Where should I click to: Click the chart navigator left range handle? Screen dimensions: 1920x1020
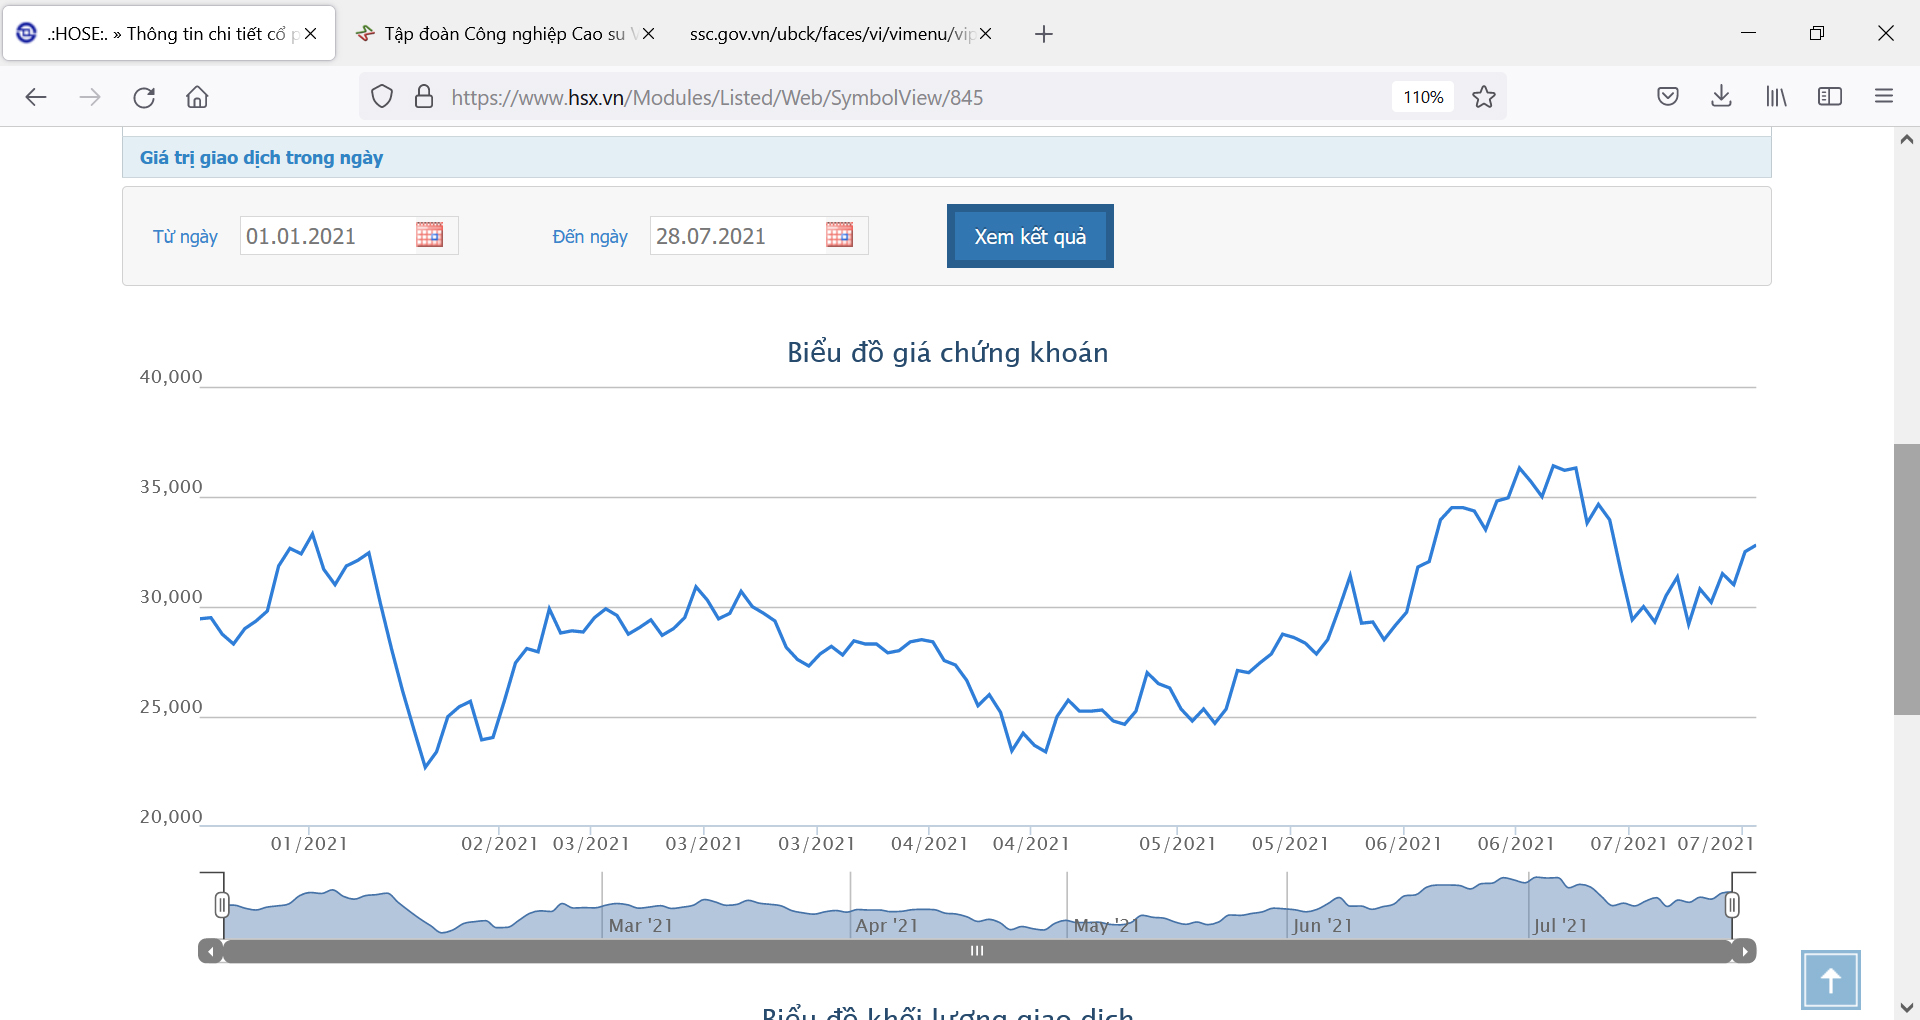pos(222,905)
